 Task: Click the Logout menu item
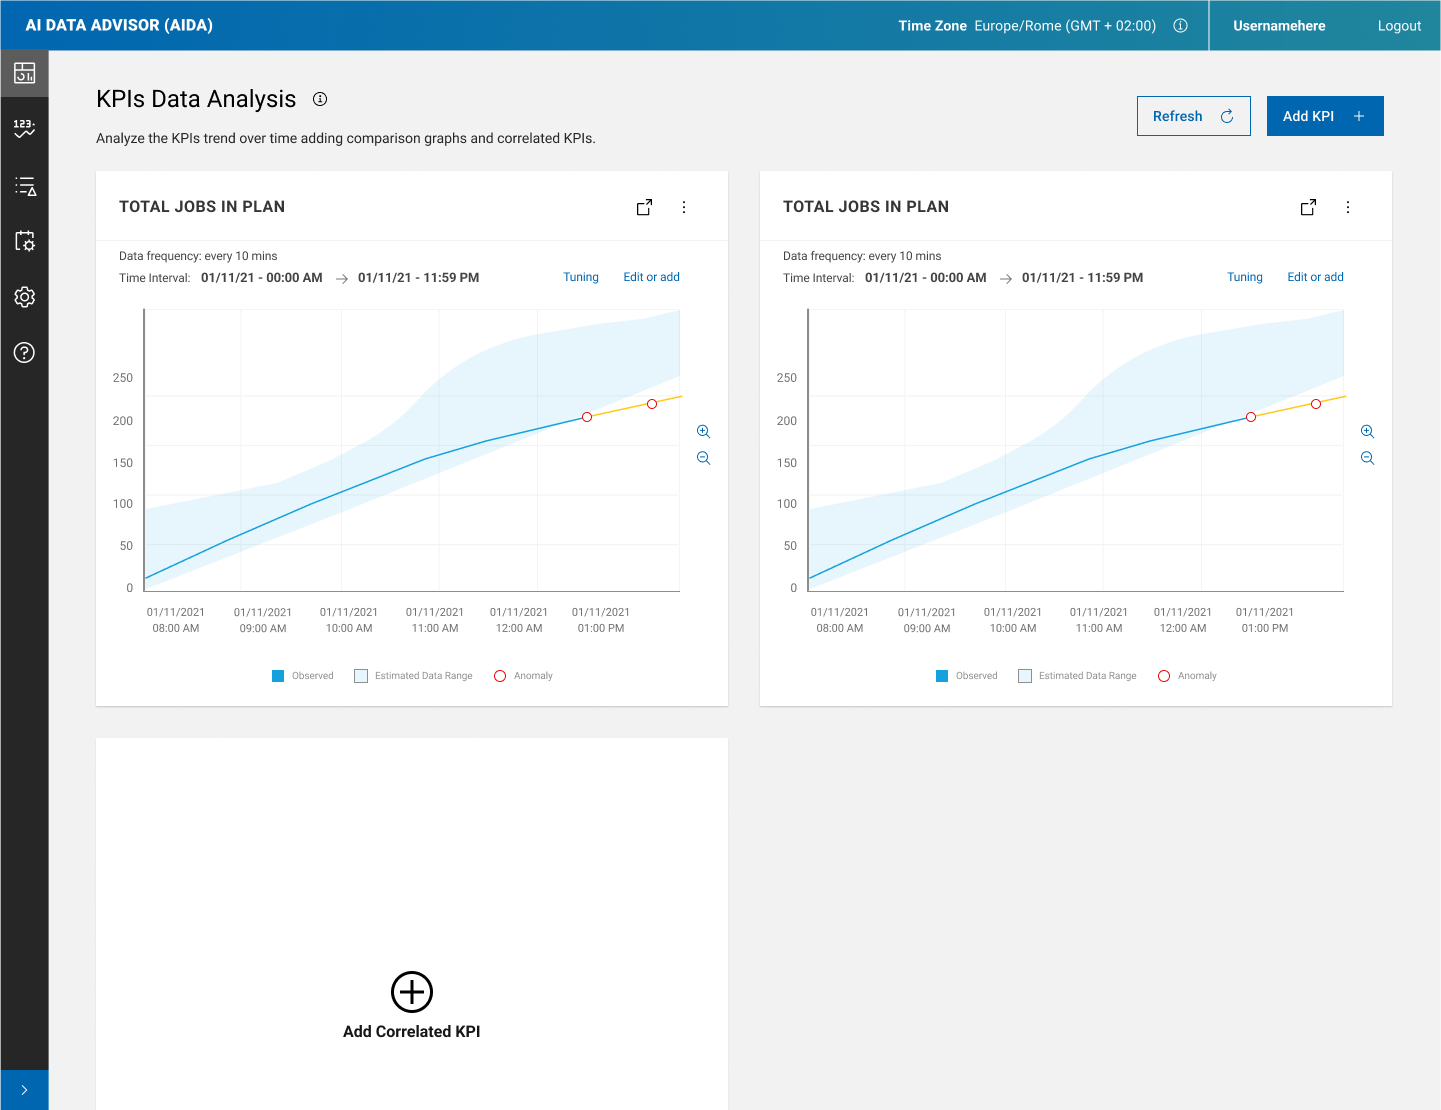(x=1398, y=26)
